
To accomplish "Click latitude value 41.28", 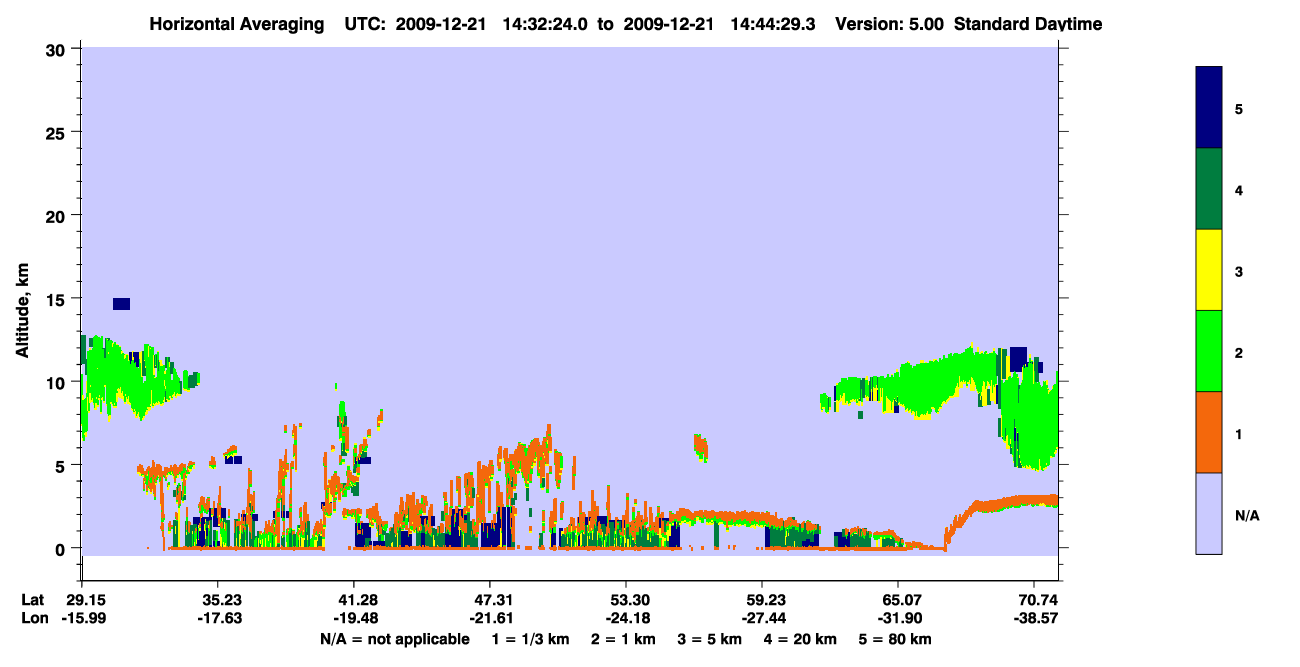I will pos(354,600).
